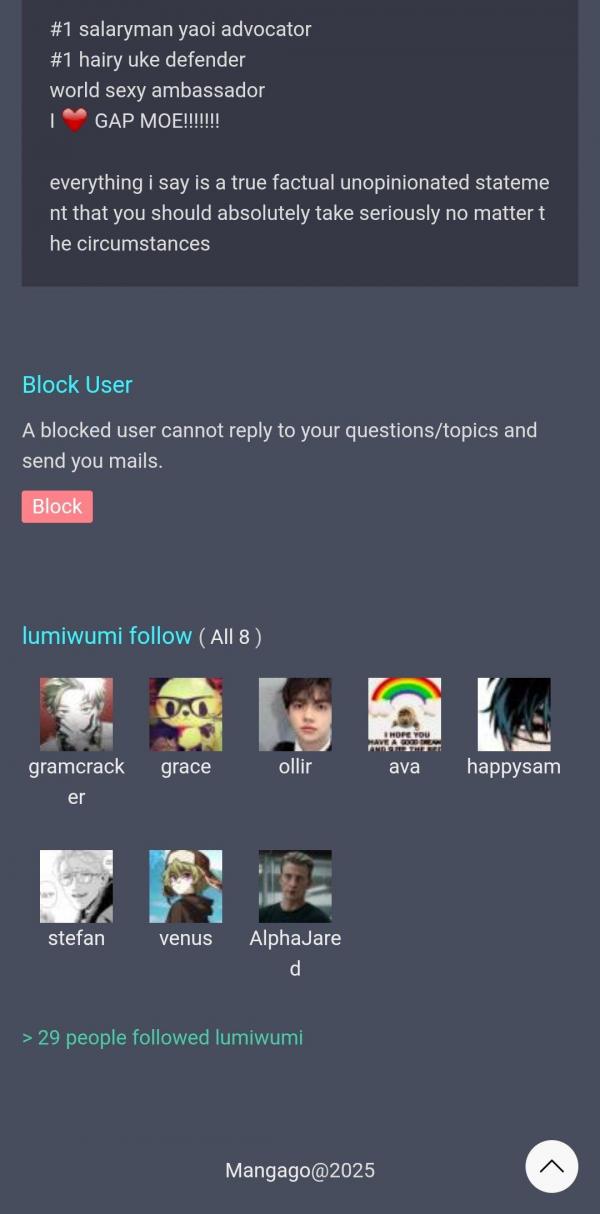Click the AlphaJared username label
Viewport: 600px width, 1214px height.
(295, 953)
